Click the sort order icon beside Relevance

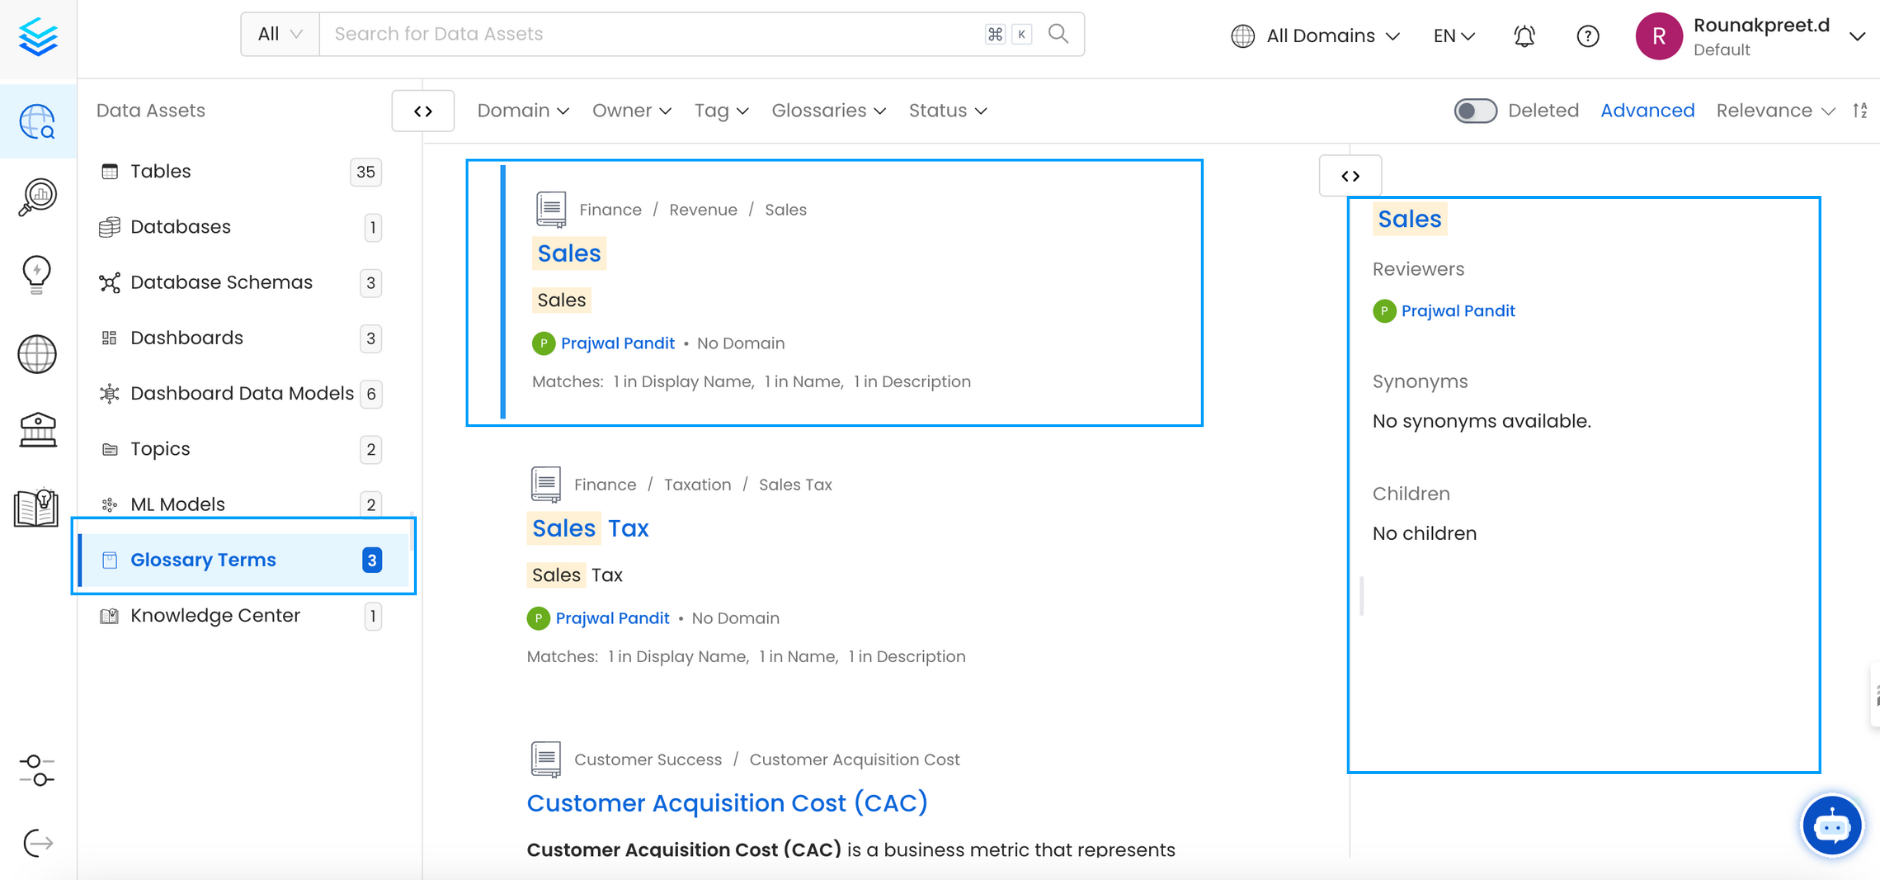(x=1860, y=111)
